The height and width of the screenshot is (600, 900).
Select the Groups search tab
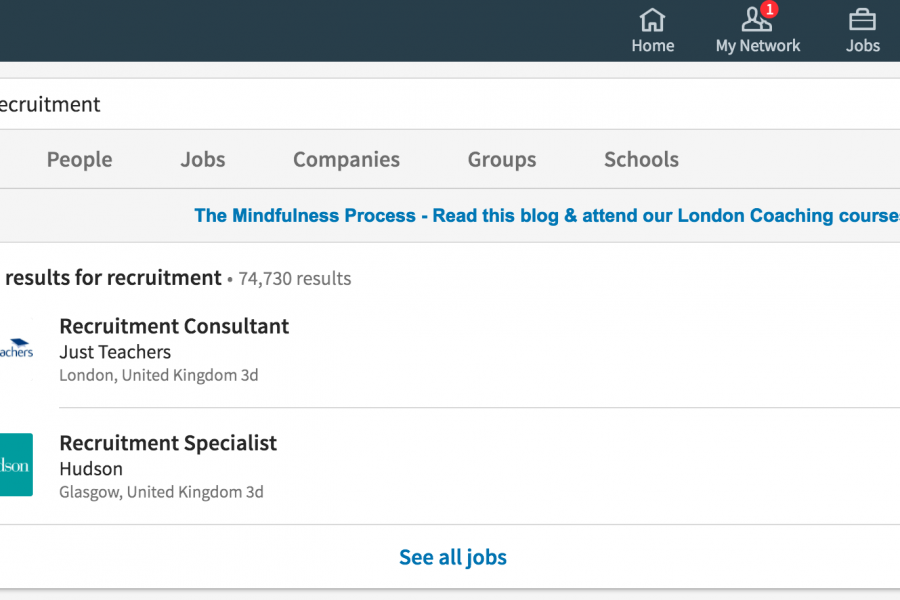pos(502,159)
